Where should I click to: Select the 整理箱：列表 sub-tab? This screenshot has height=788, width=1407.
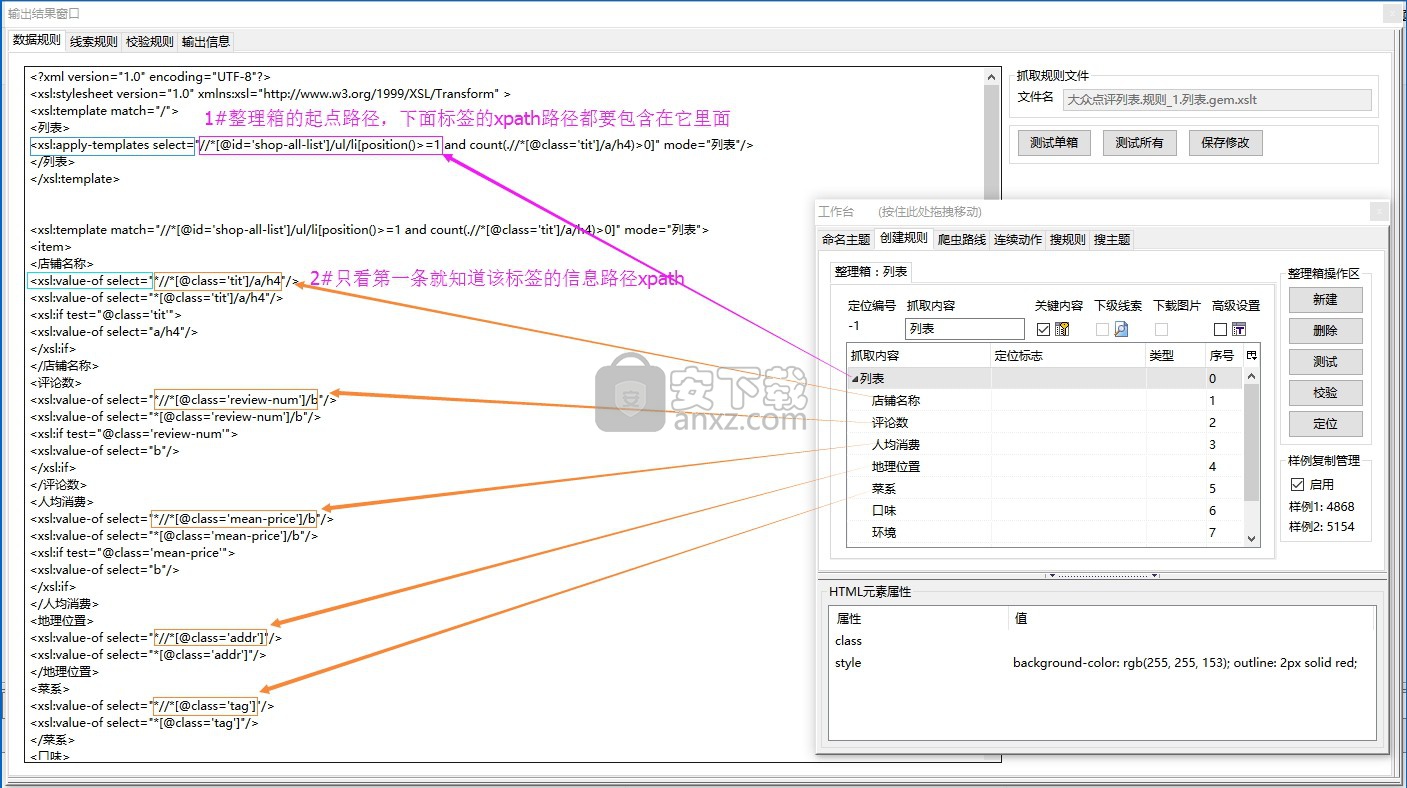click(x=872, y=271)
